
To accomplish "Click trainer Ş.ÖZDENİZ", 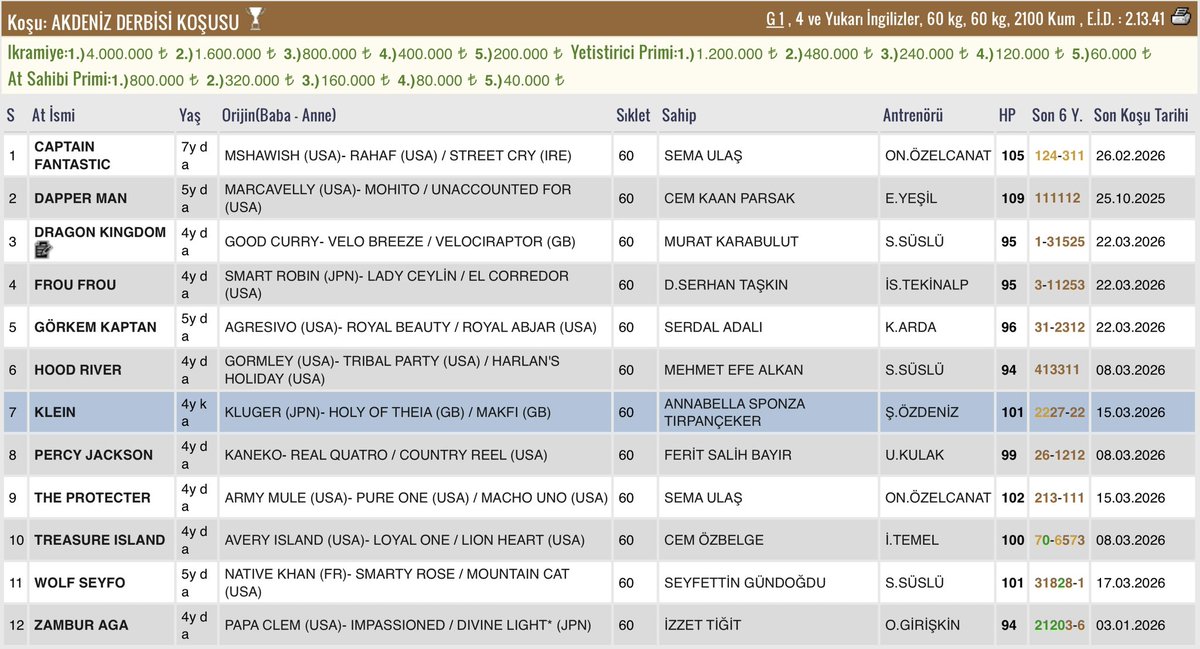I will pyautogui.click(x=924, y=412).
